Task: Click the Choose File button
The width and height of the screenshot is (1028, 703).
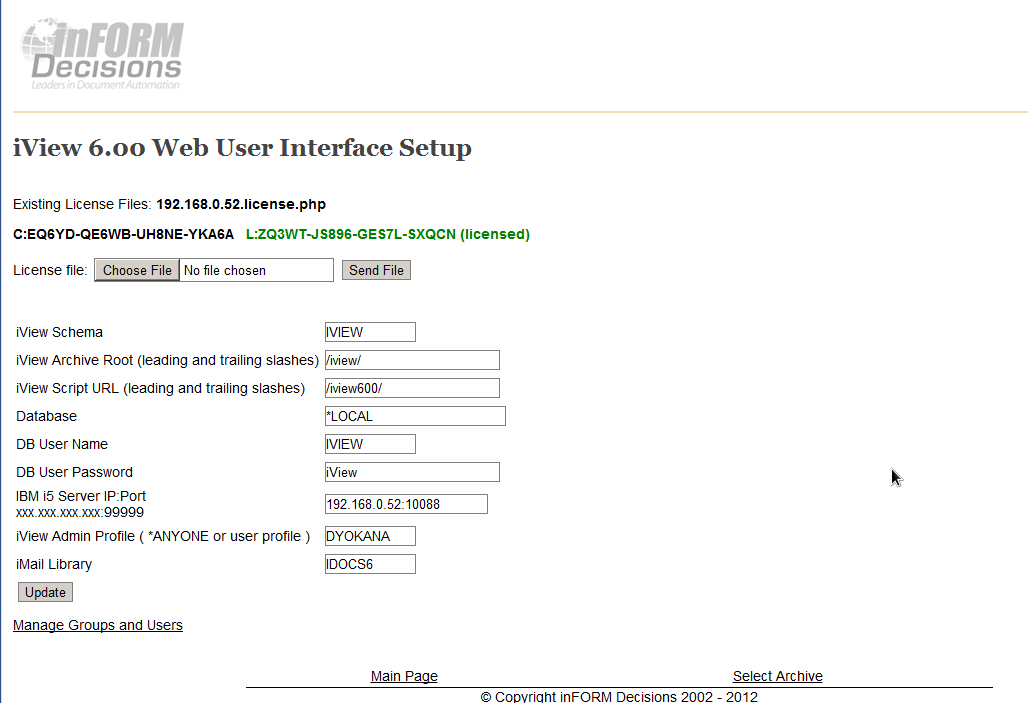Action: coord(137,270)
